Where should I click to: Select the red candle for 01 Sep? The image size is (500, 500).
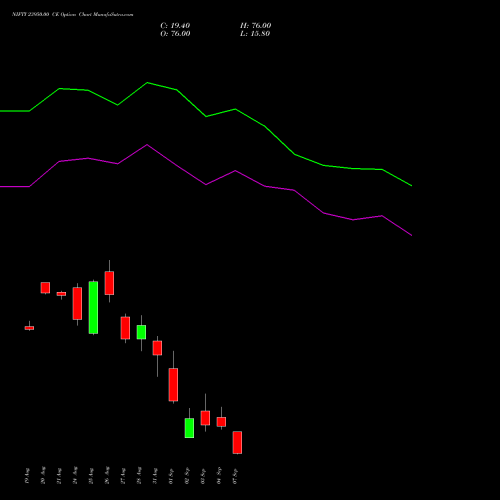(x=173, y=385)
